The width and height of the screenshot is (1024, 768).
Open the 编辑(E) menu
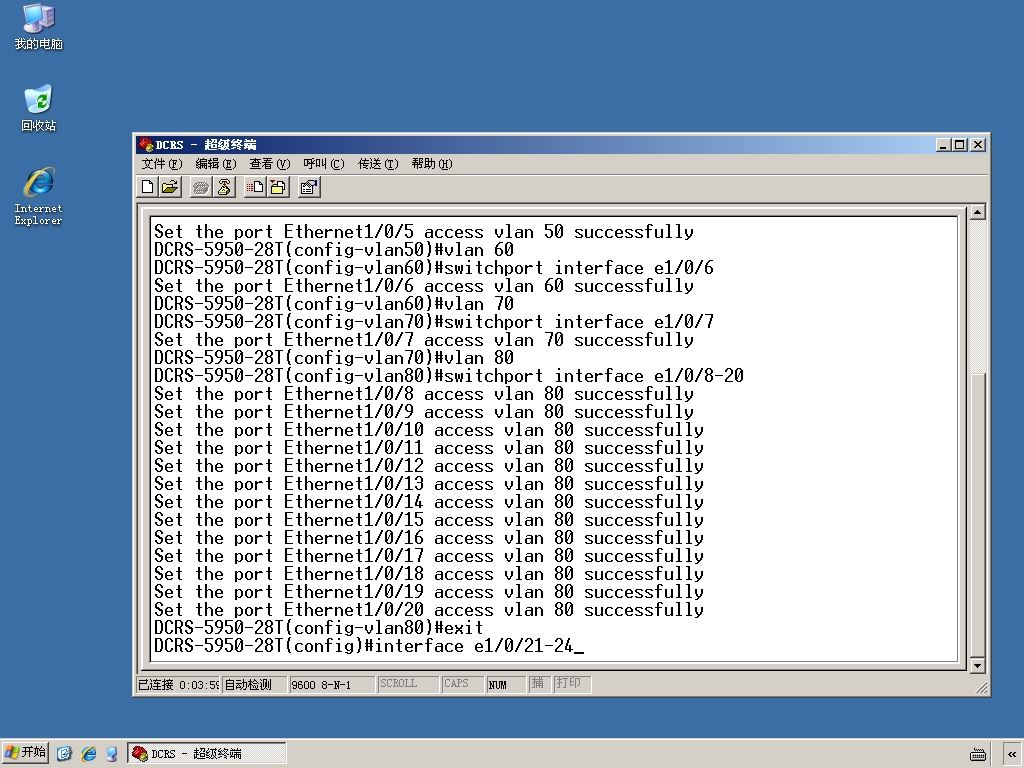click(x=216, y=164)
